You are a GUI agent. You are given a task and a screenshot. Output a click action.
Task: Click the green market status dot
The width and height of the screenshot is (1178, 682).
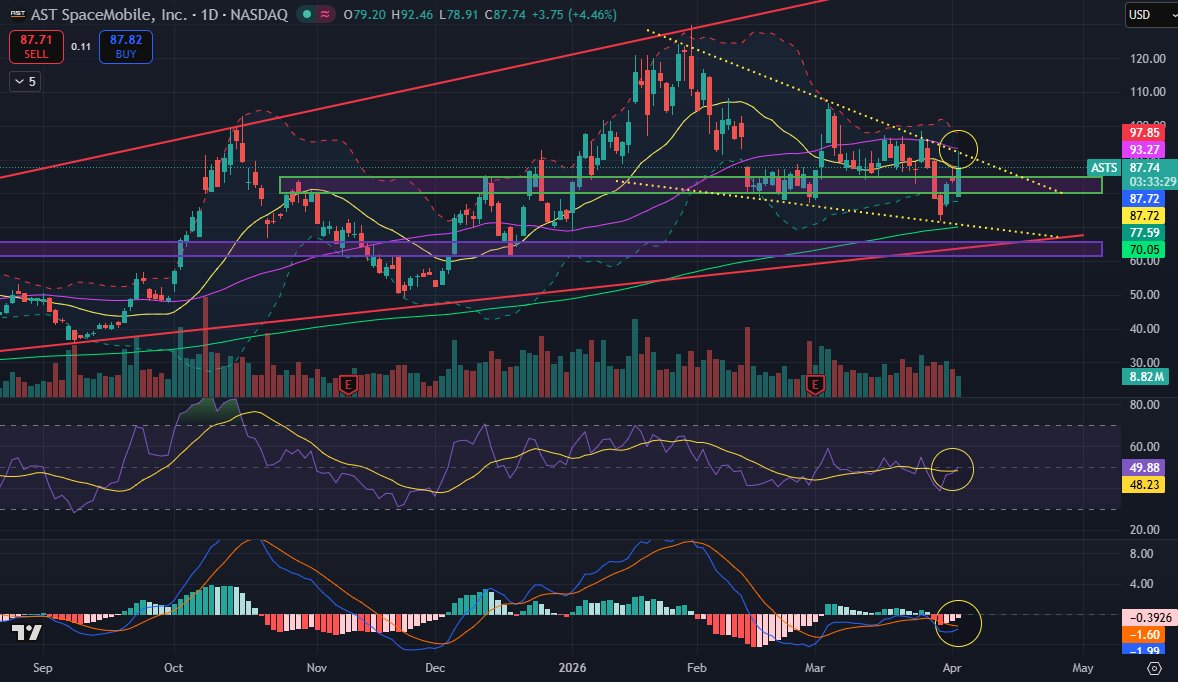tap(307, 14)
